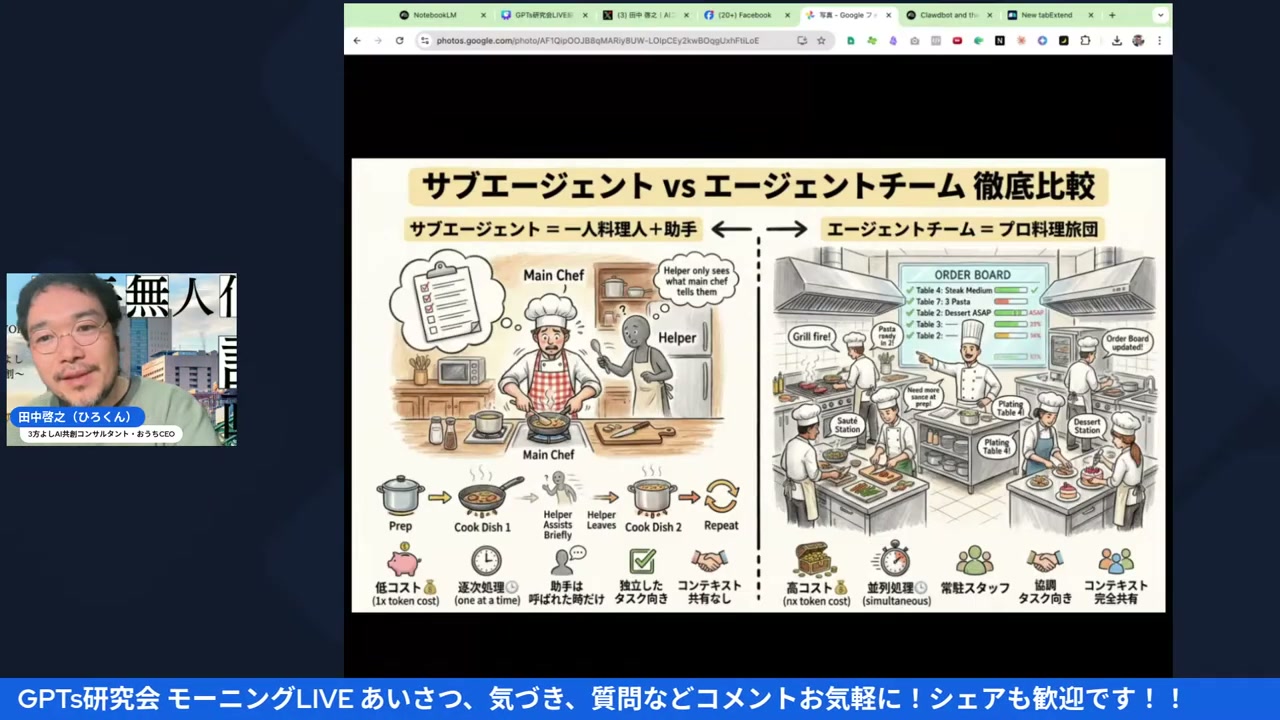Open the Chrome three-dot menu

(x=1159, y=41)
